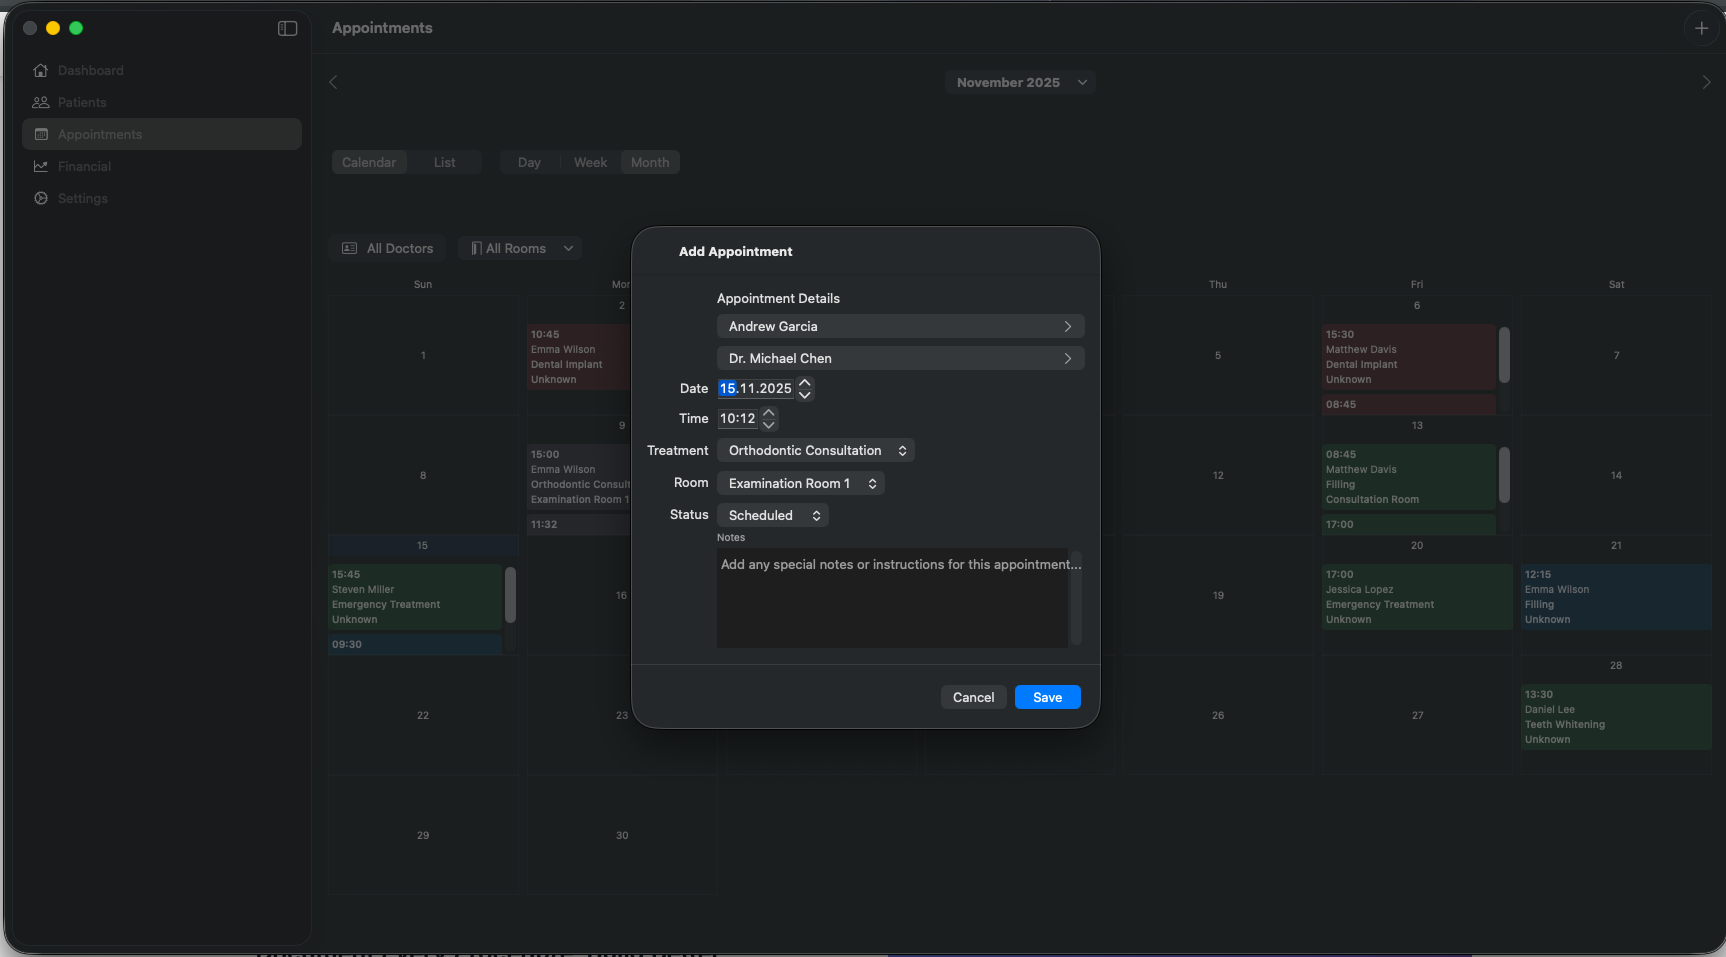Navigate to the next month
Viewport: 1726px width, 957px height.
(1706, 82)
